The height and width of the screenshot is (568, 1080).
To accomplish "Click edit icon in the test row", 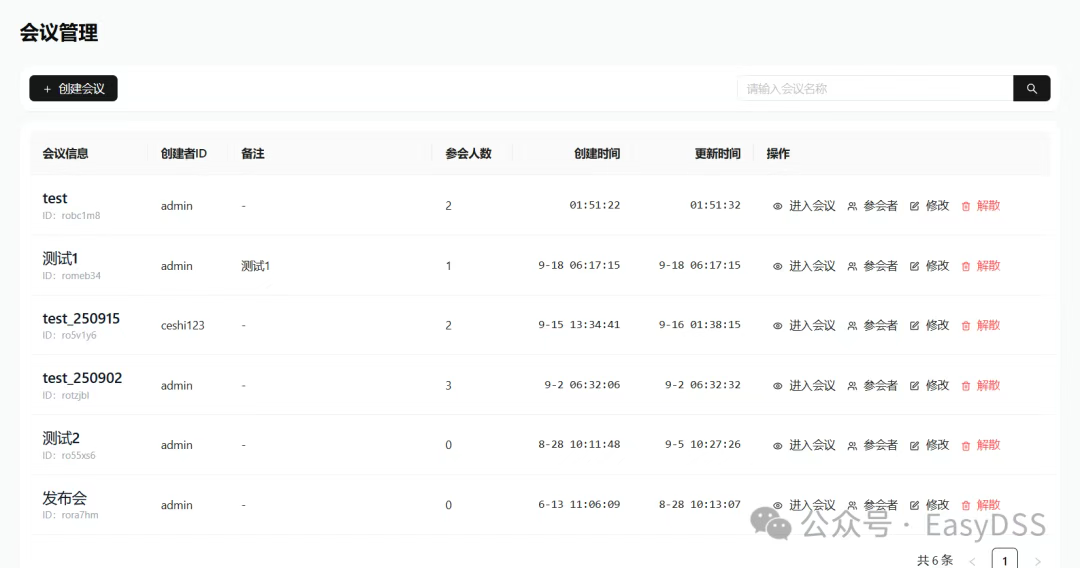I will tap(914, 206).
